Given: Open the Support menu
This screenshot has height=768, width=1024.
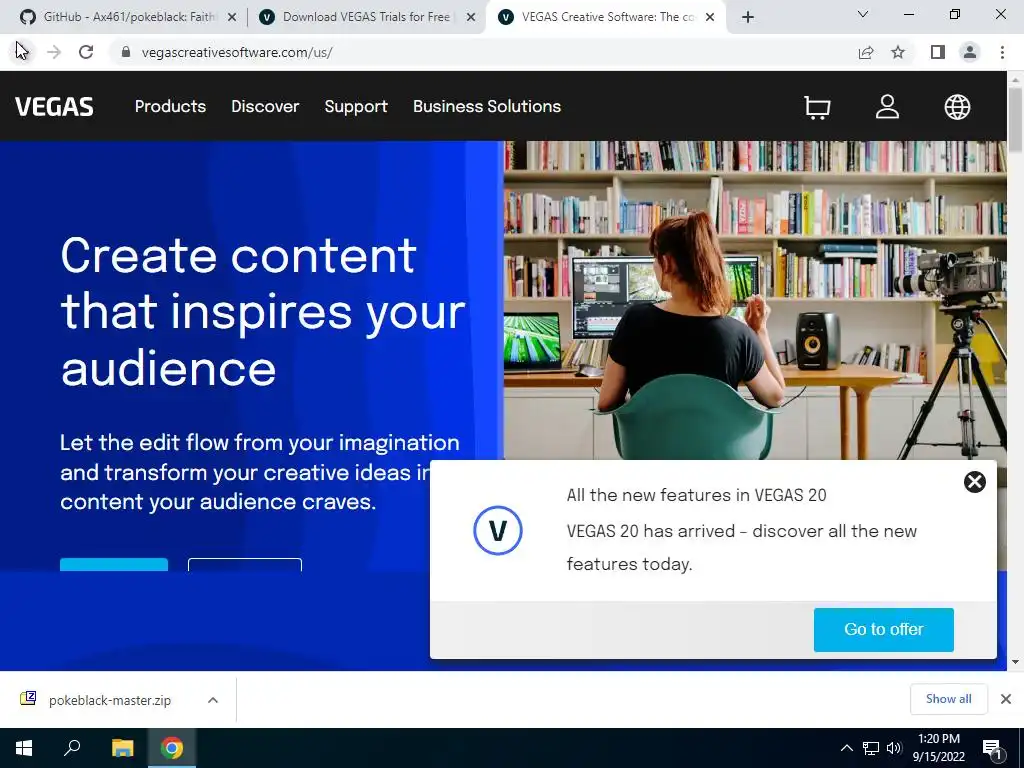Looking at the screenshot, I should 356,106.
